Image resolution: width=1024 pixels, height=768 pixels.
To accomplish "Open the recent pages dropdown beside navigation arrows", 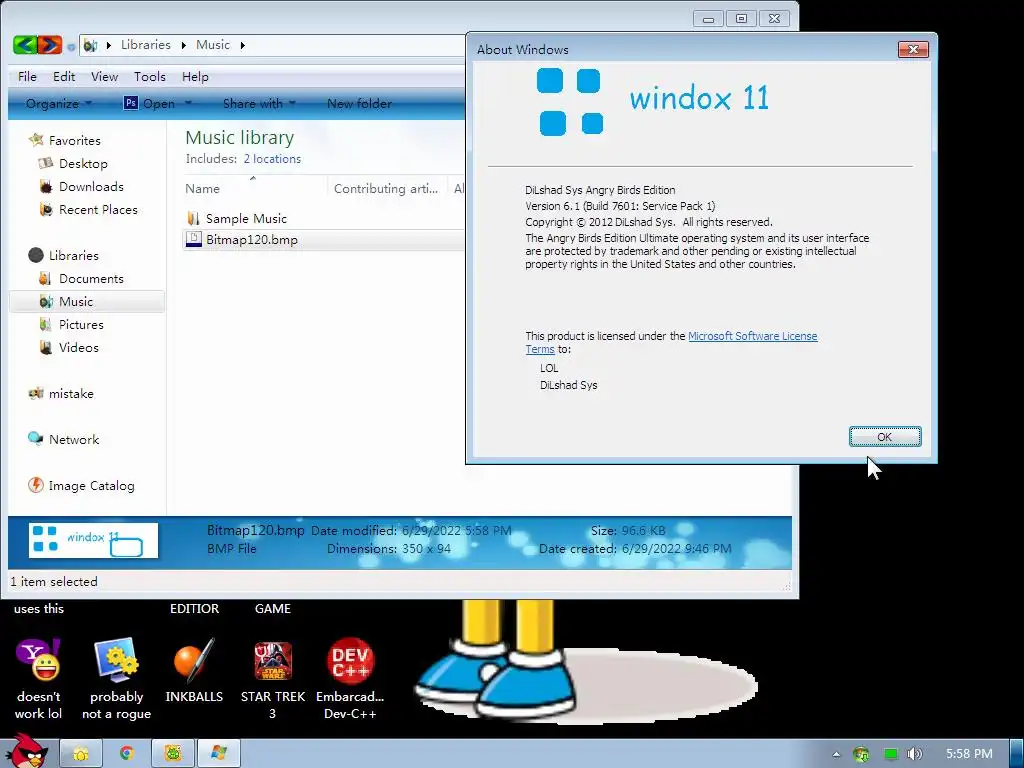I will click(71, 47).
